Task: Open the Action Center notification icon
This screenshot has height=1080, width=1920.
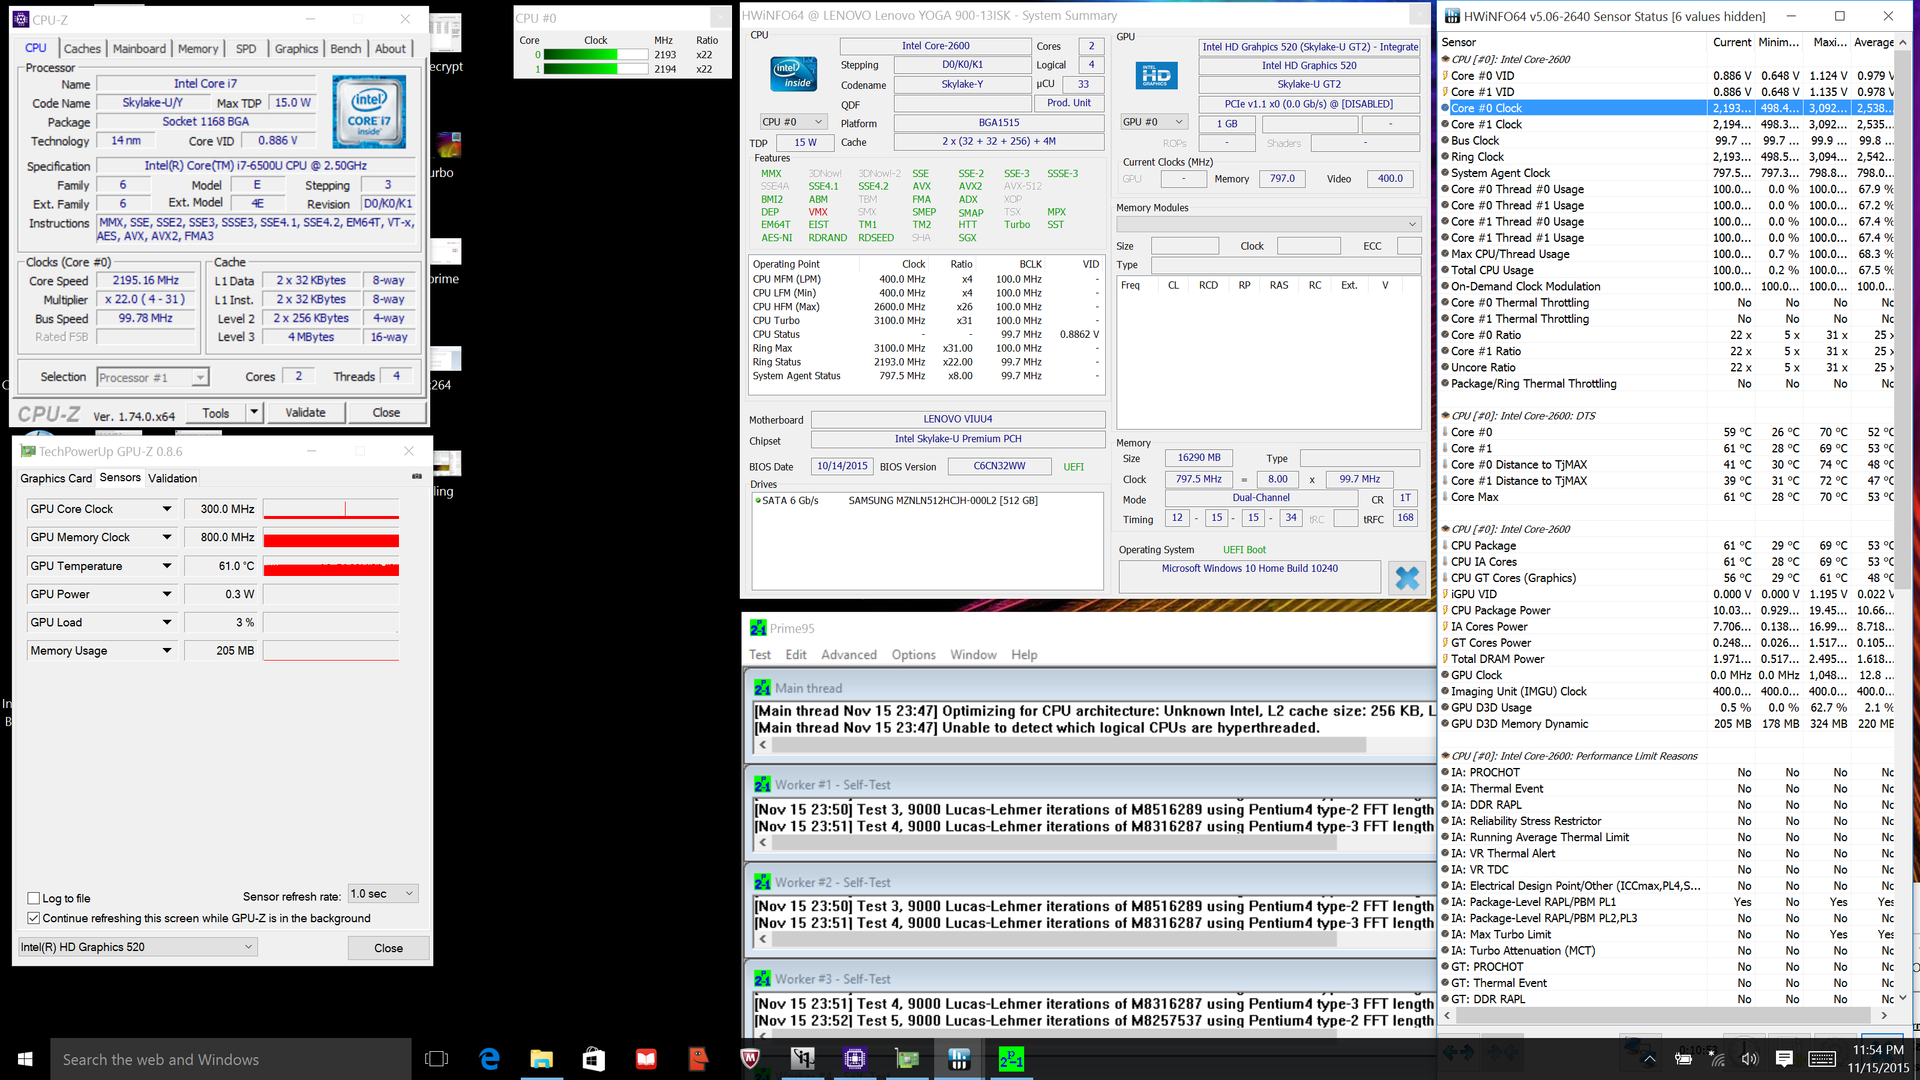Action: pos(1784,1059)
